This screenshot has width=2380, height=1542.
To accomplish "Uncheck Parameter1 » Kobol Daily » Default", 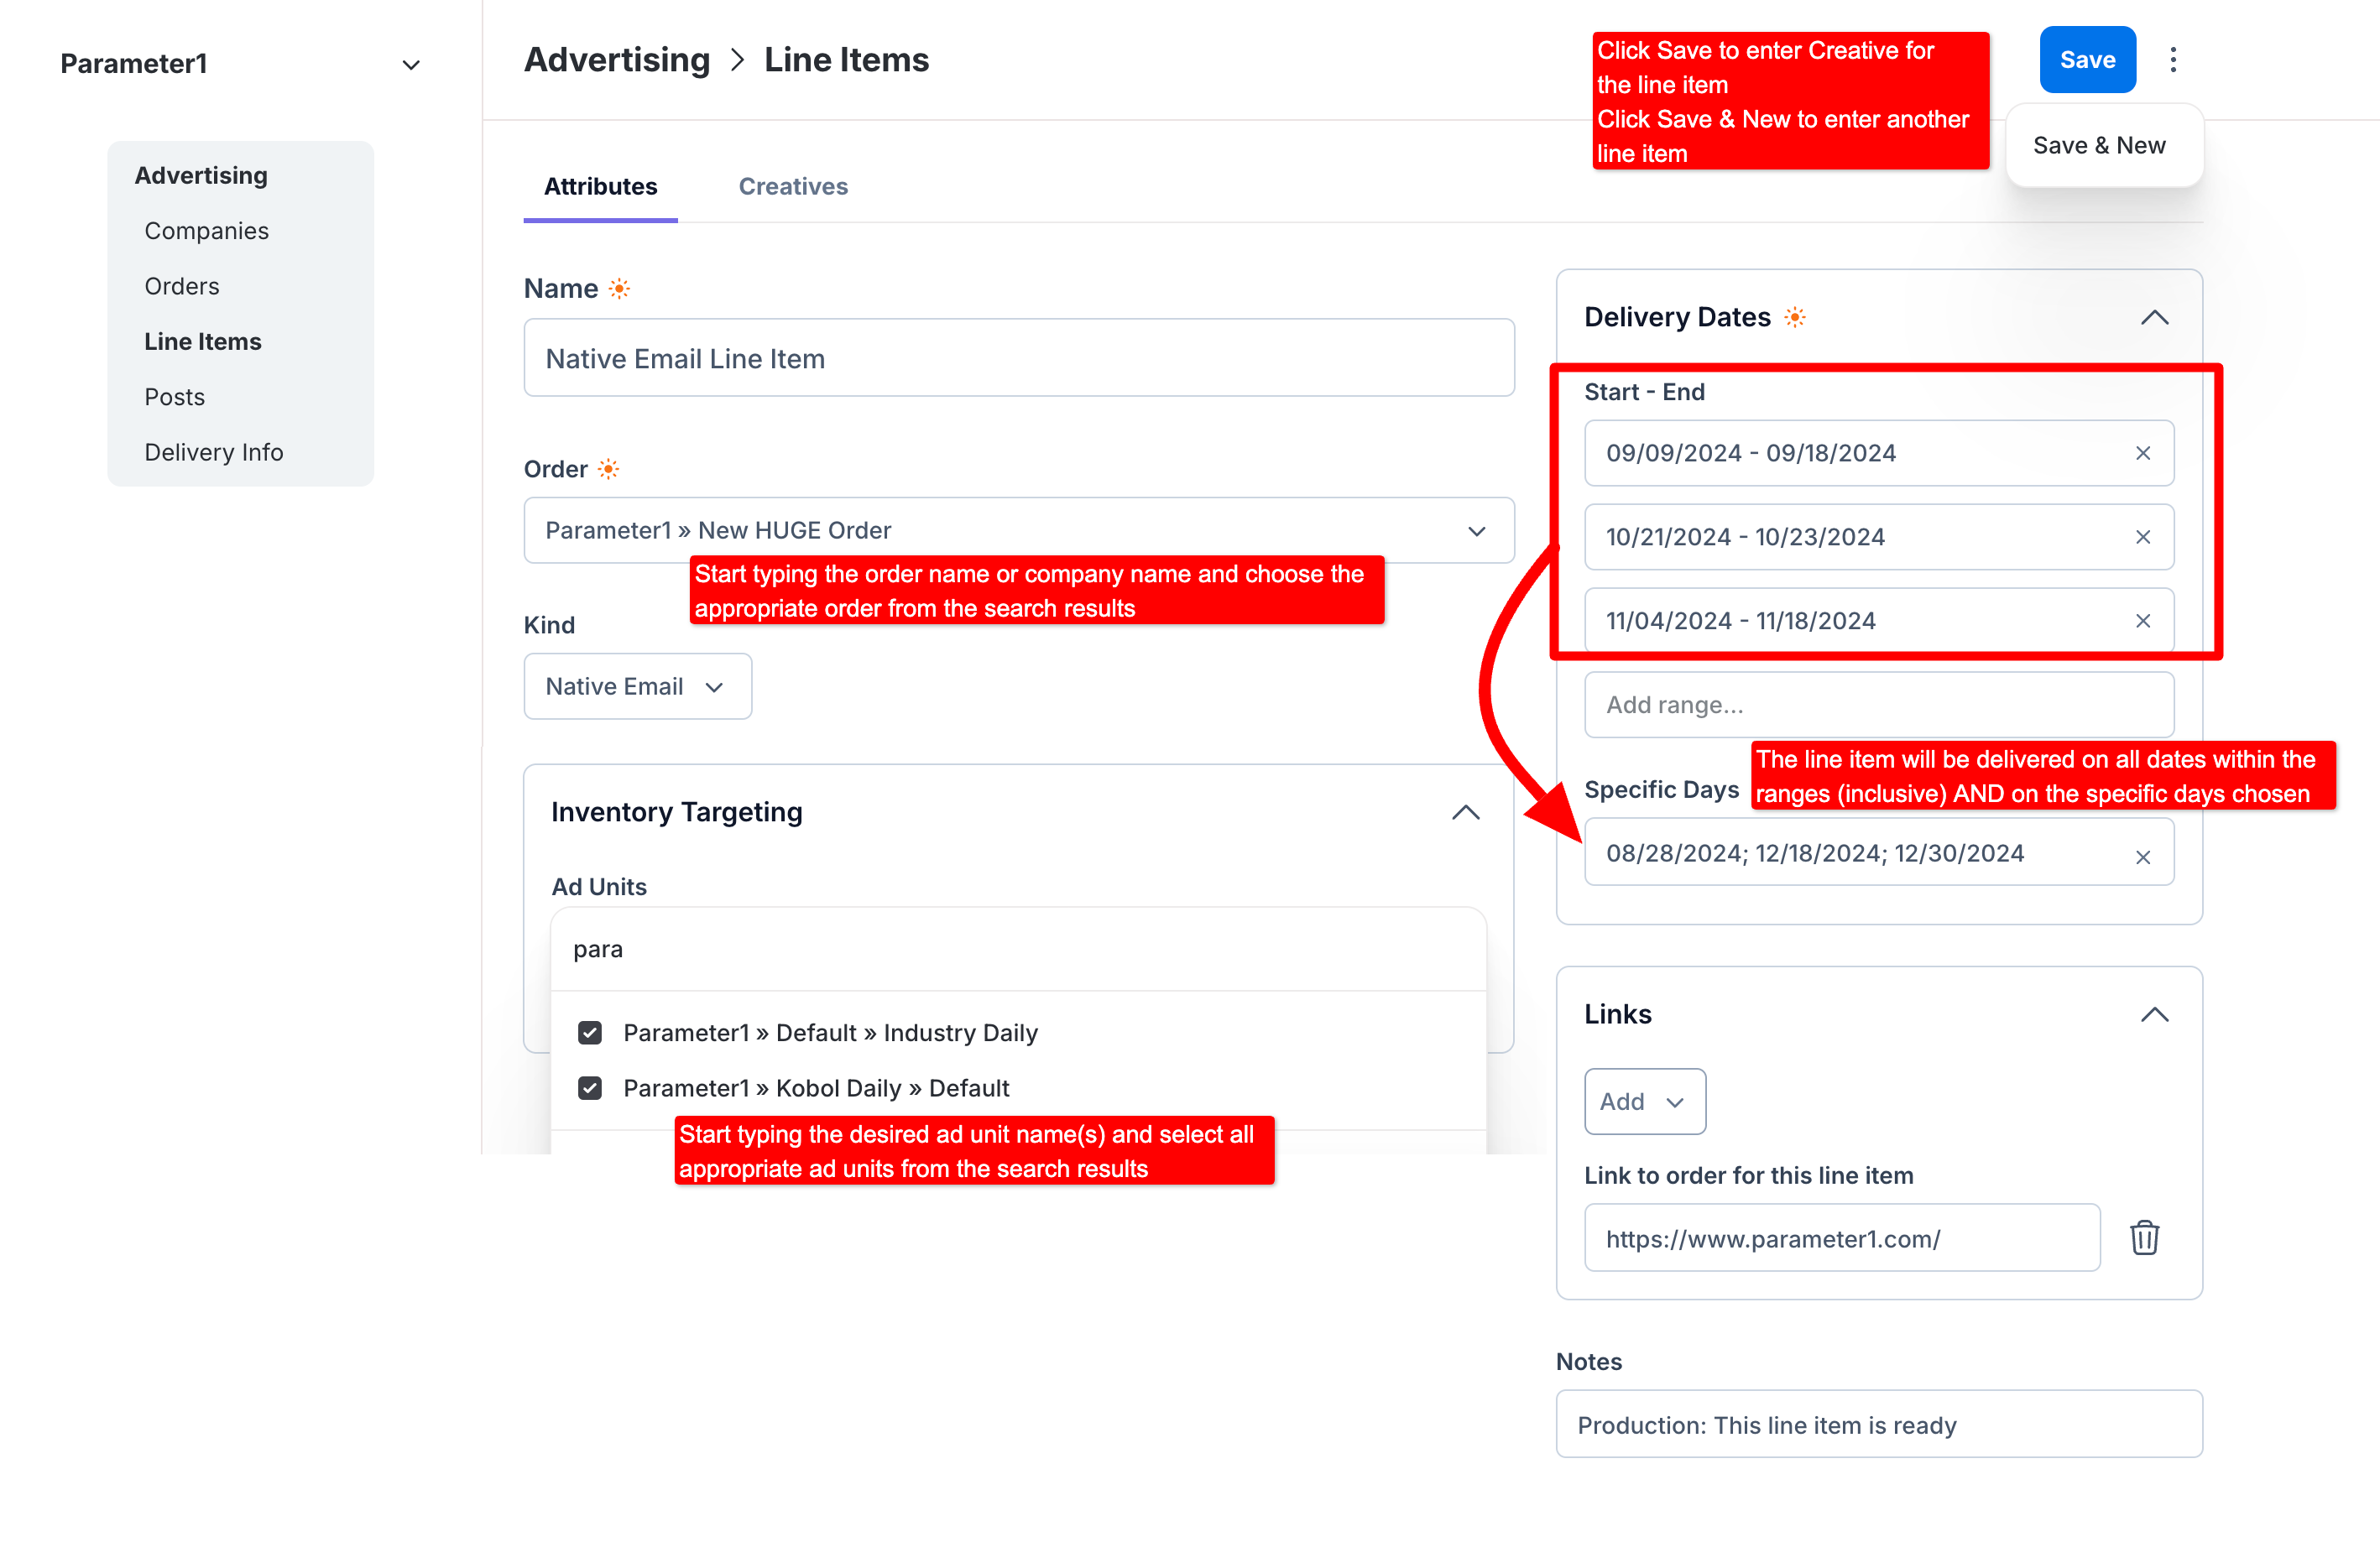I will point(590,1088).
